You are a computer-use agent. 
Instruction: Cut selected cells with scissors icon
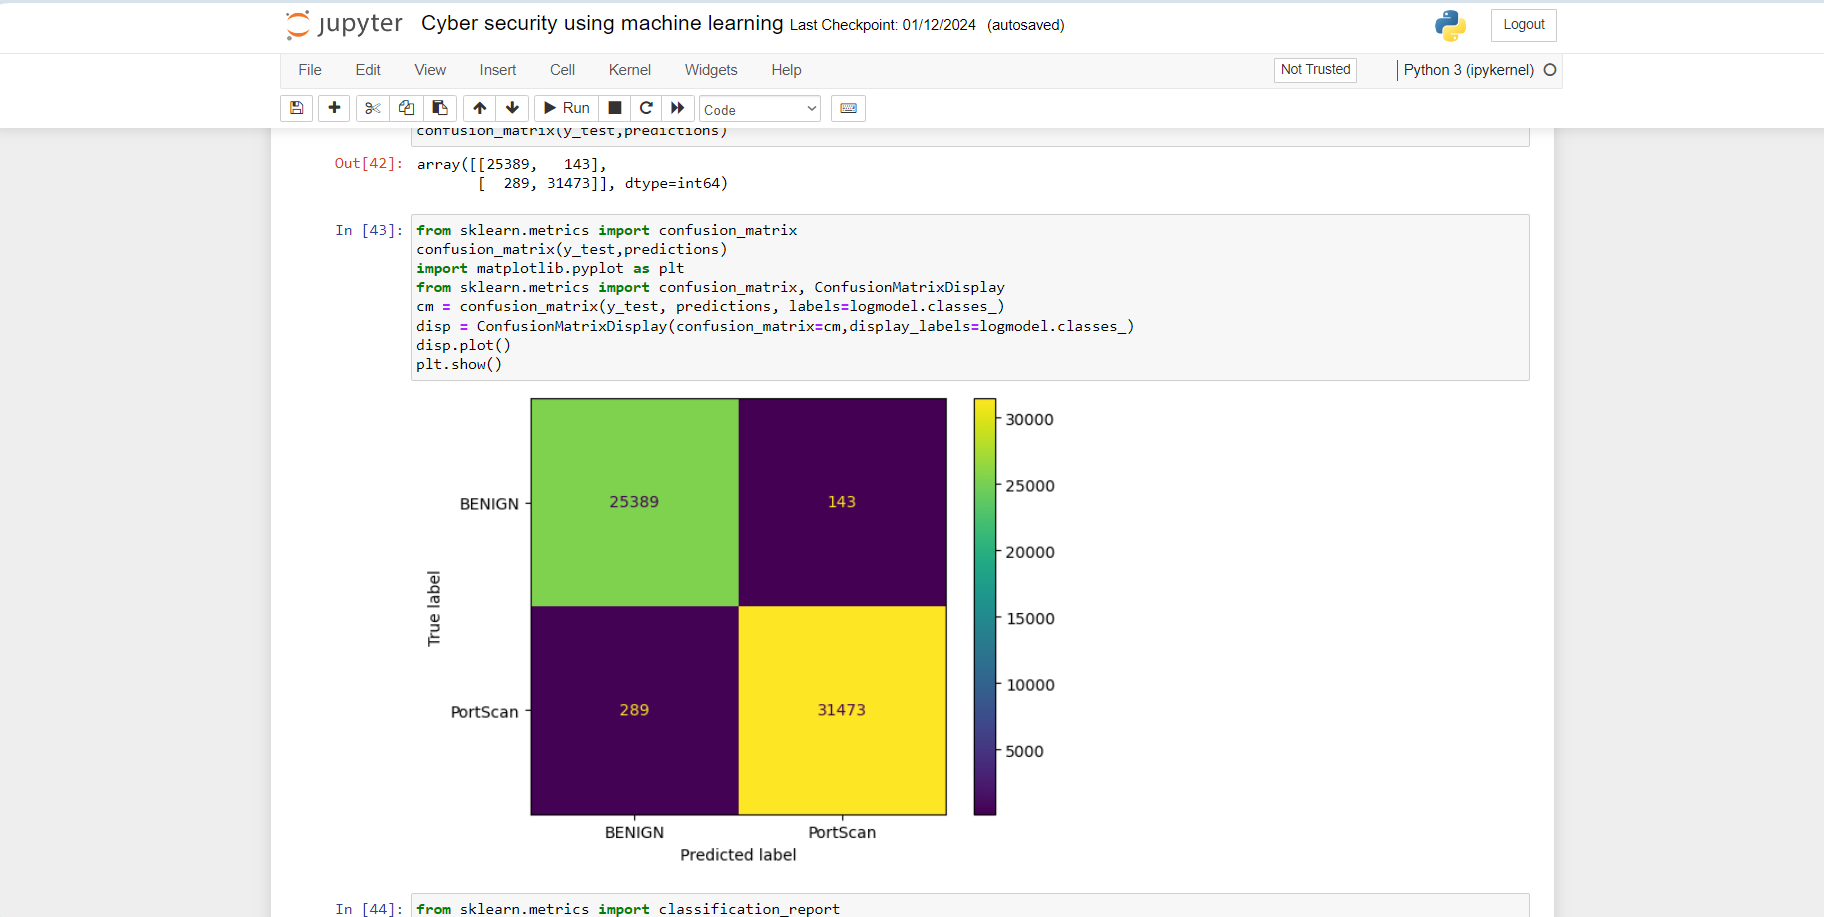[x=372, y=108]
